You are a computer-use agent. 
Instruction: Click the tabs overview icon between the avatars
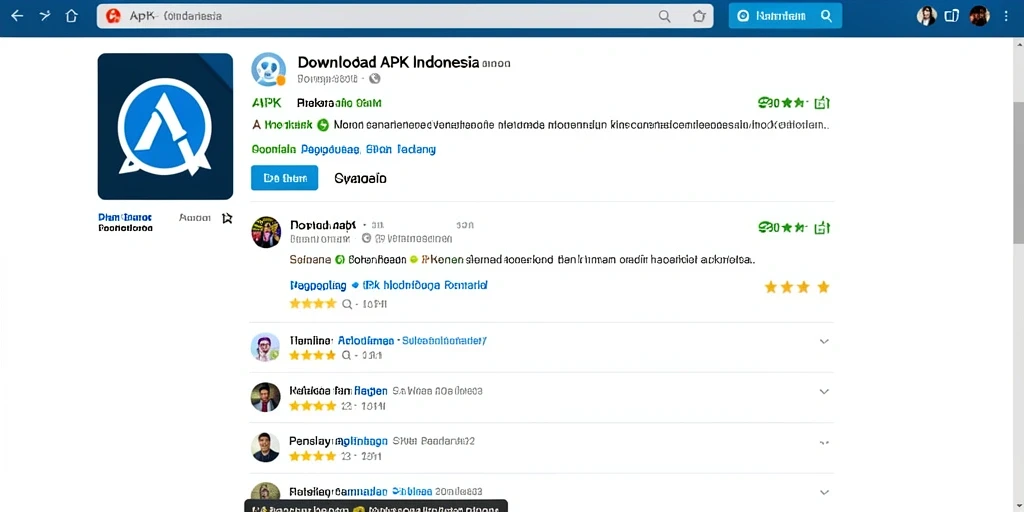click(x=952, y=16)
